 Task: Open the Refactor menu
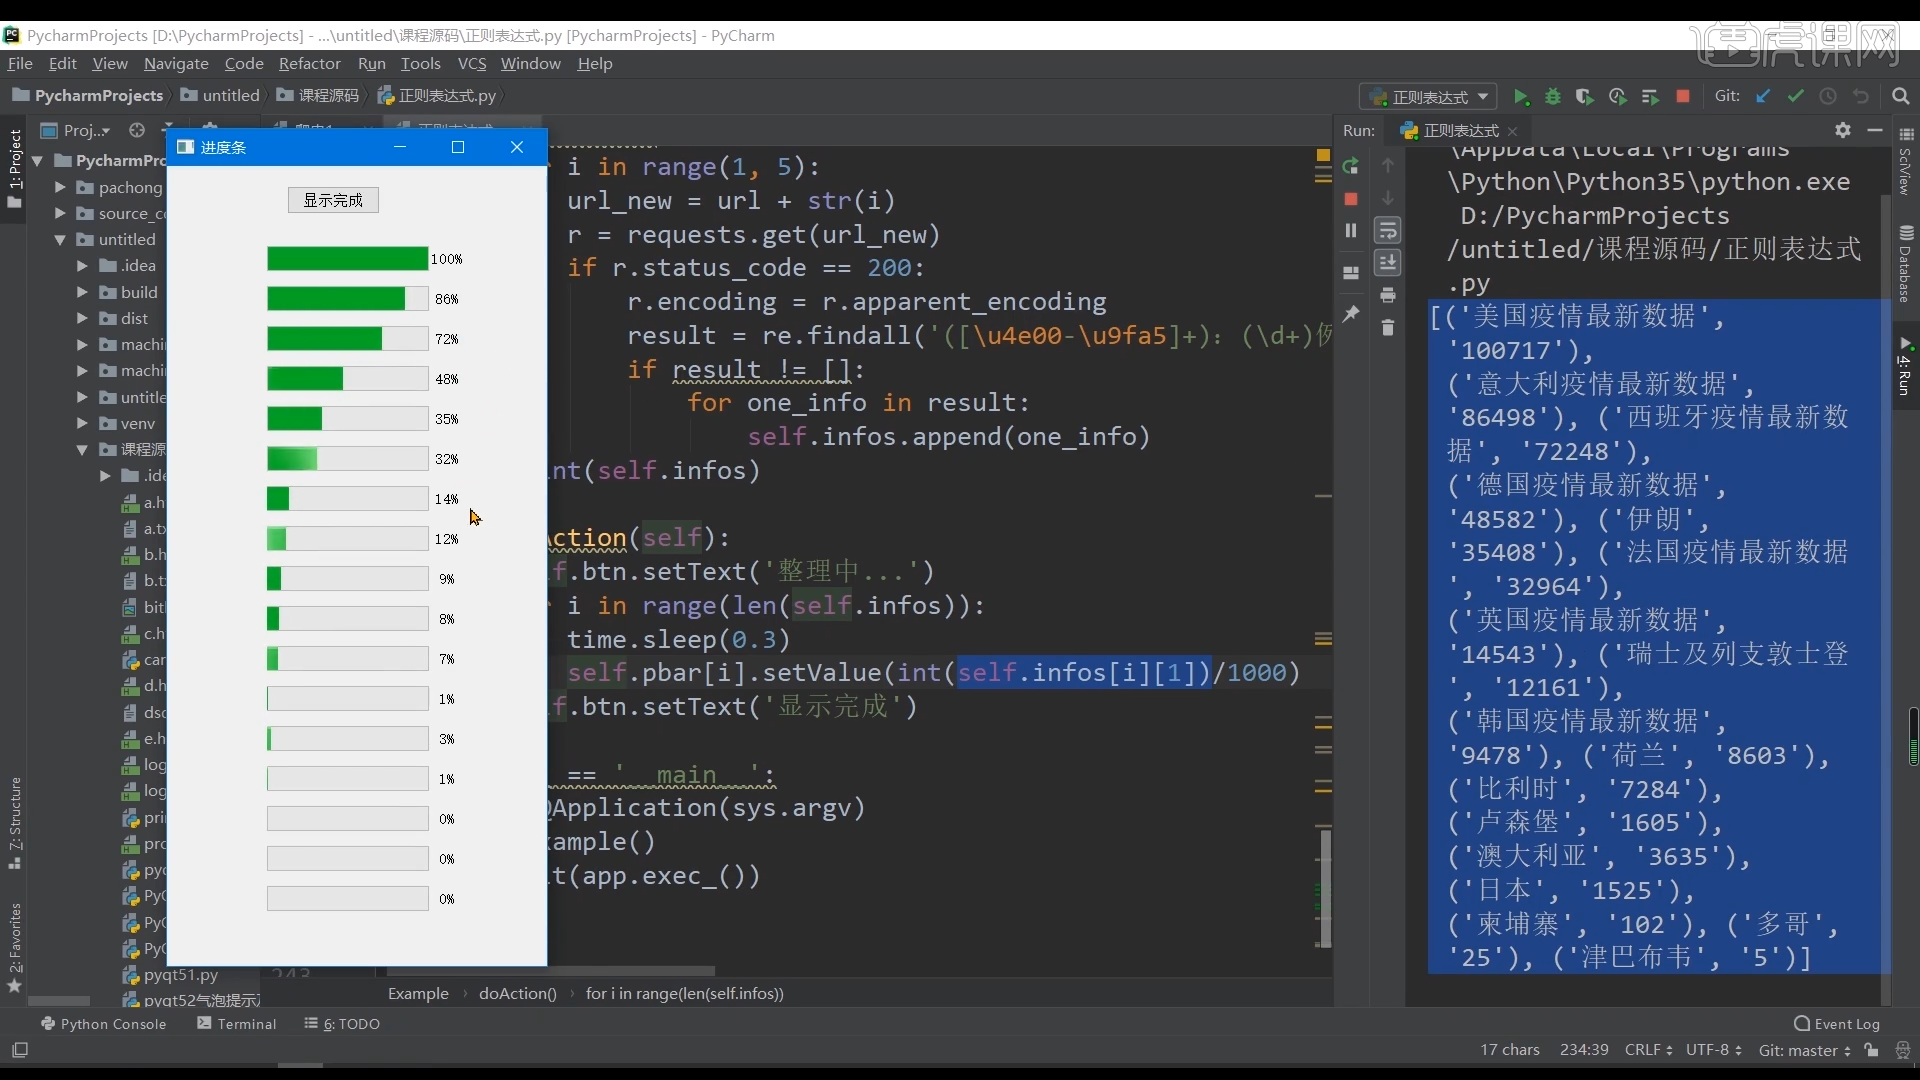click(309, 64)
